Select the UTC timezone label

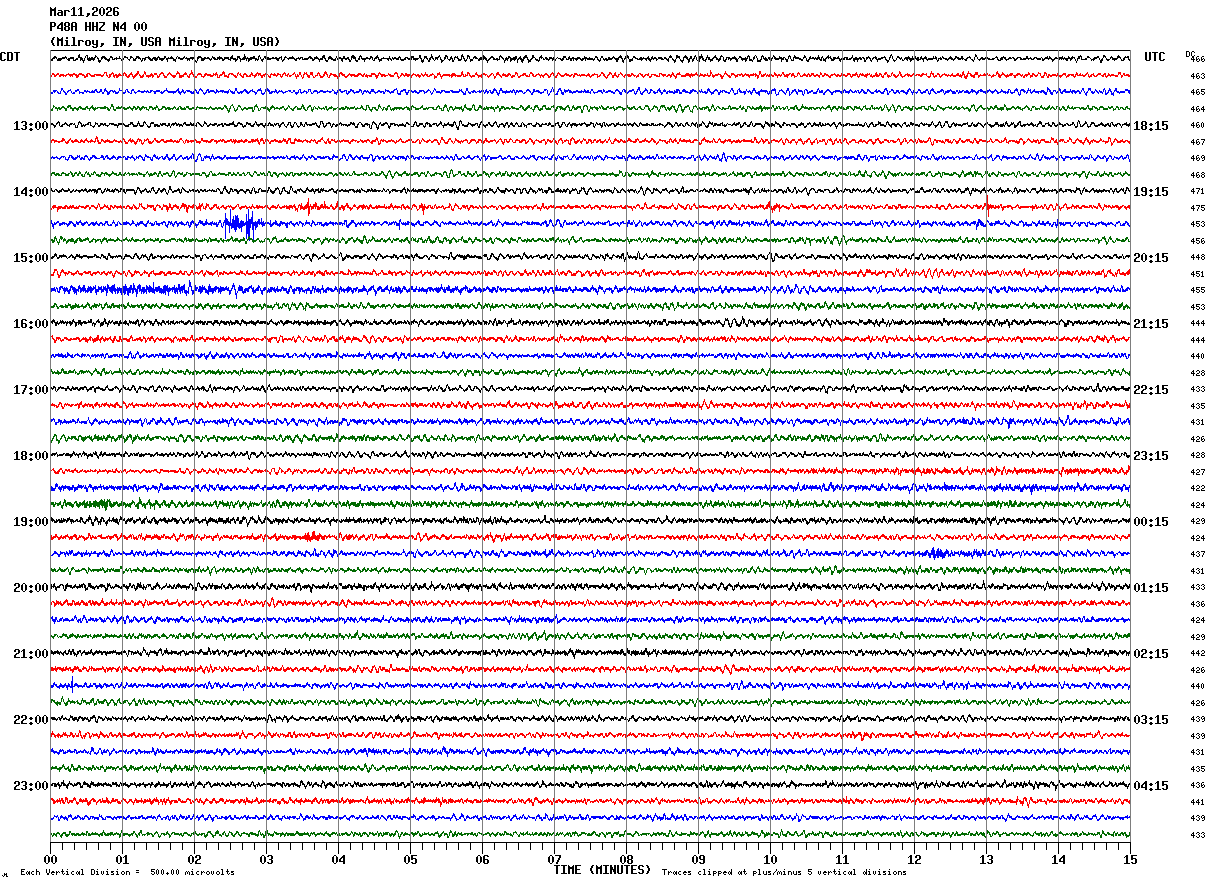(x=1155, y=57)
